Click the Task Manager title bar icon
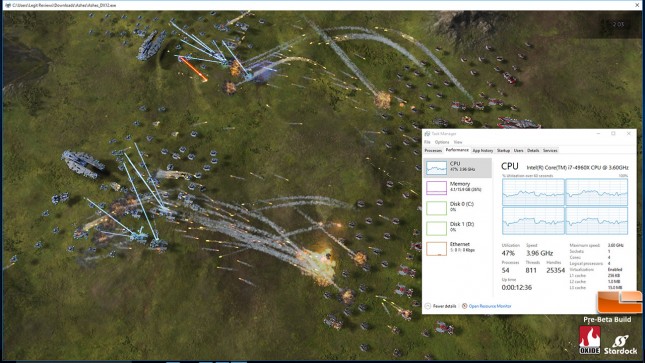 427,134
